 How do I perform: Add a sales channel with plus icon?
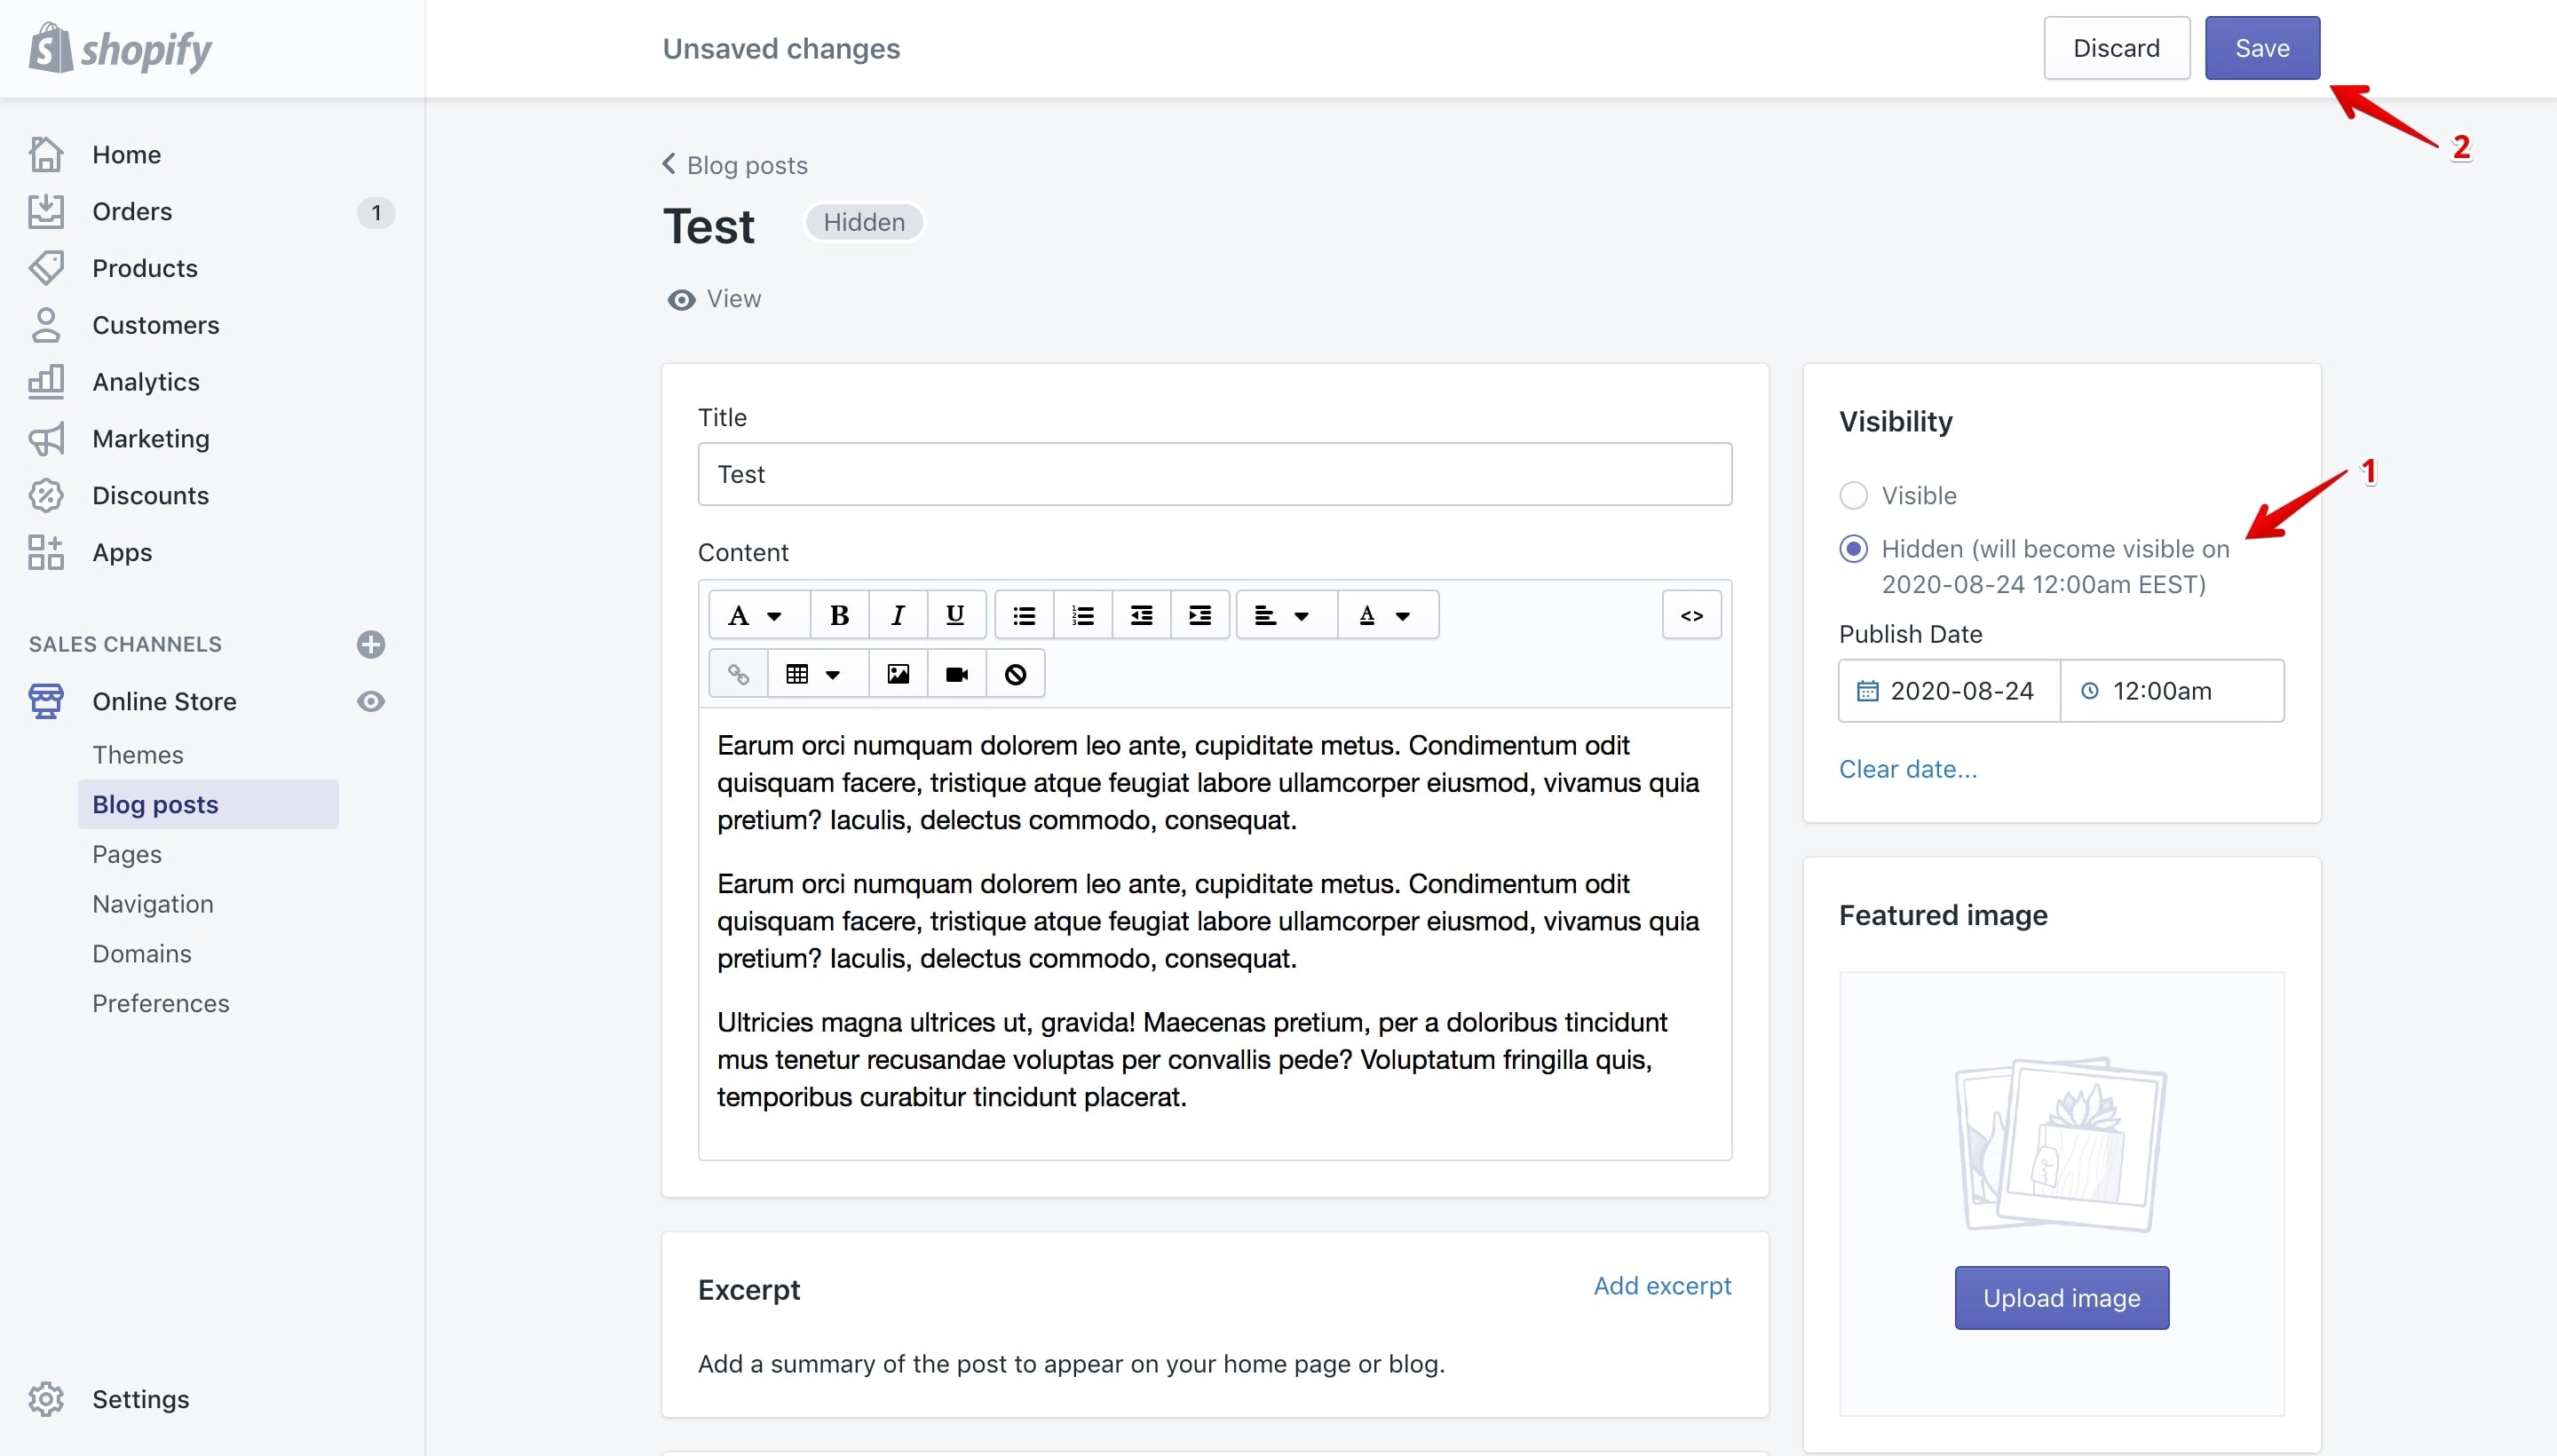(371, 644)
